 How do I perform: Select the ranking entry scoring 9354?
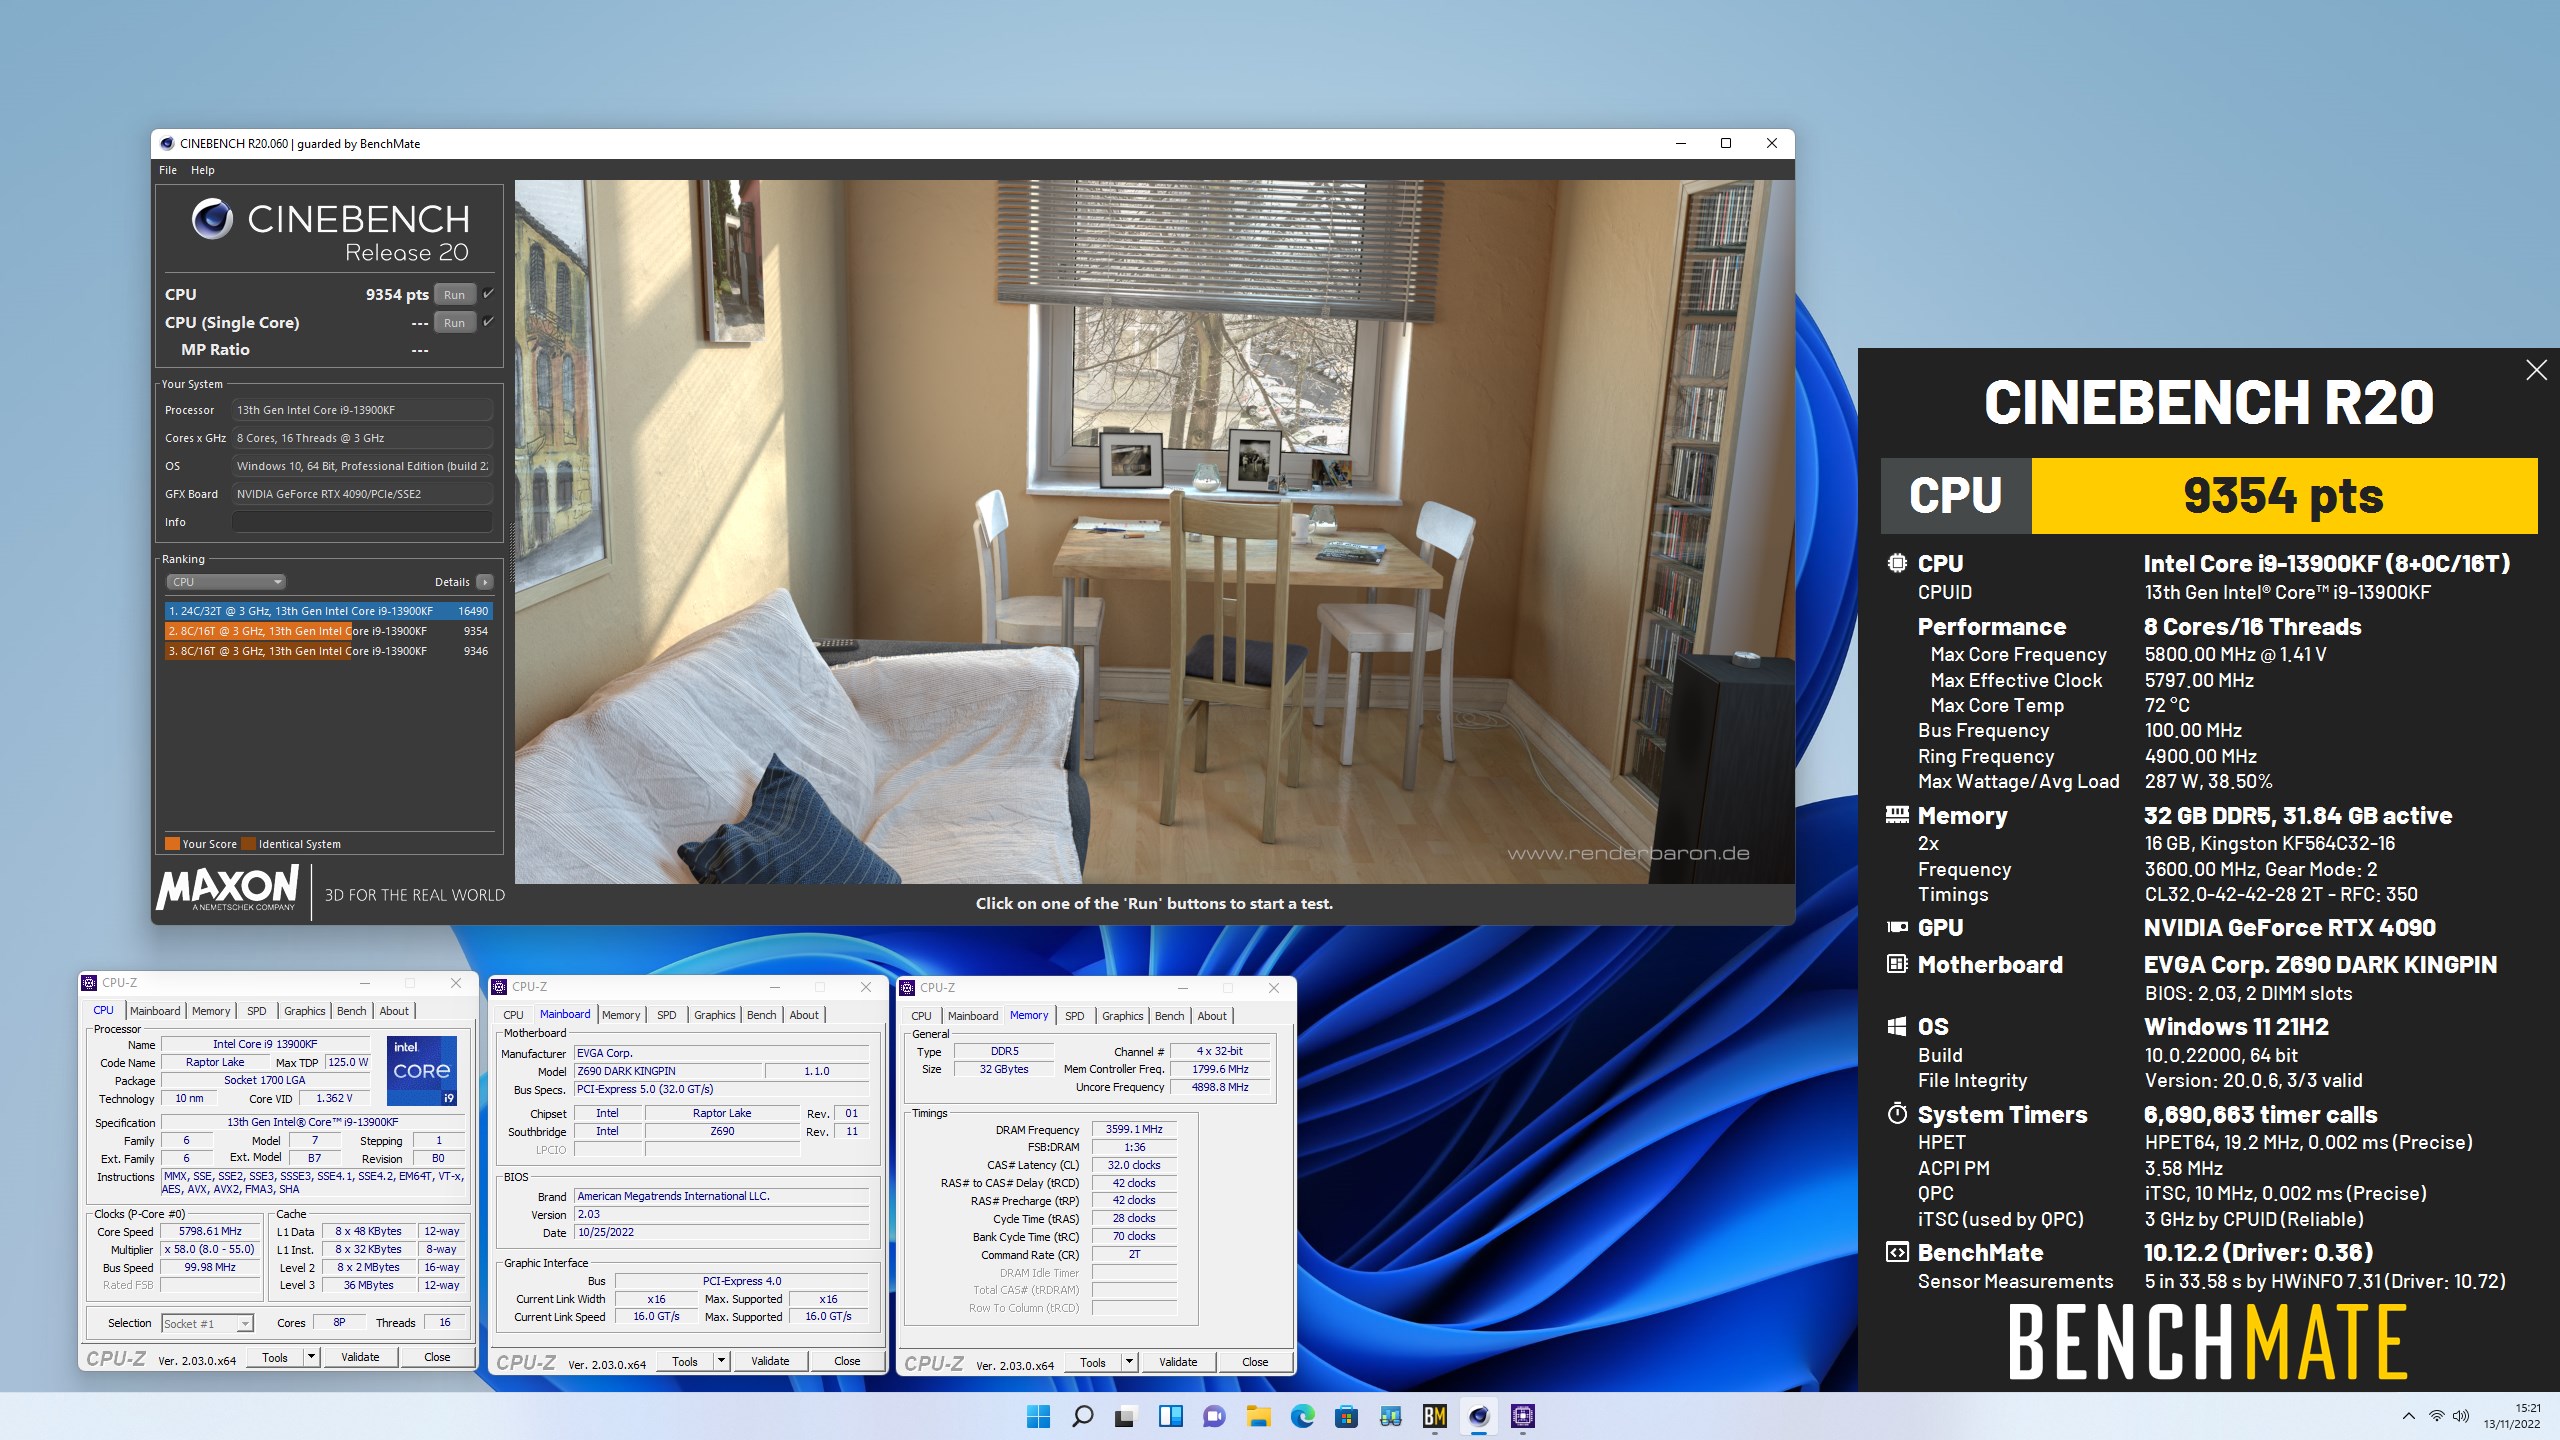click(329, 631)
